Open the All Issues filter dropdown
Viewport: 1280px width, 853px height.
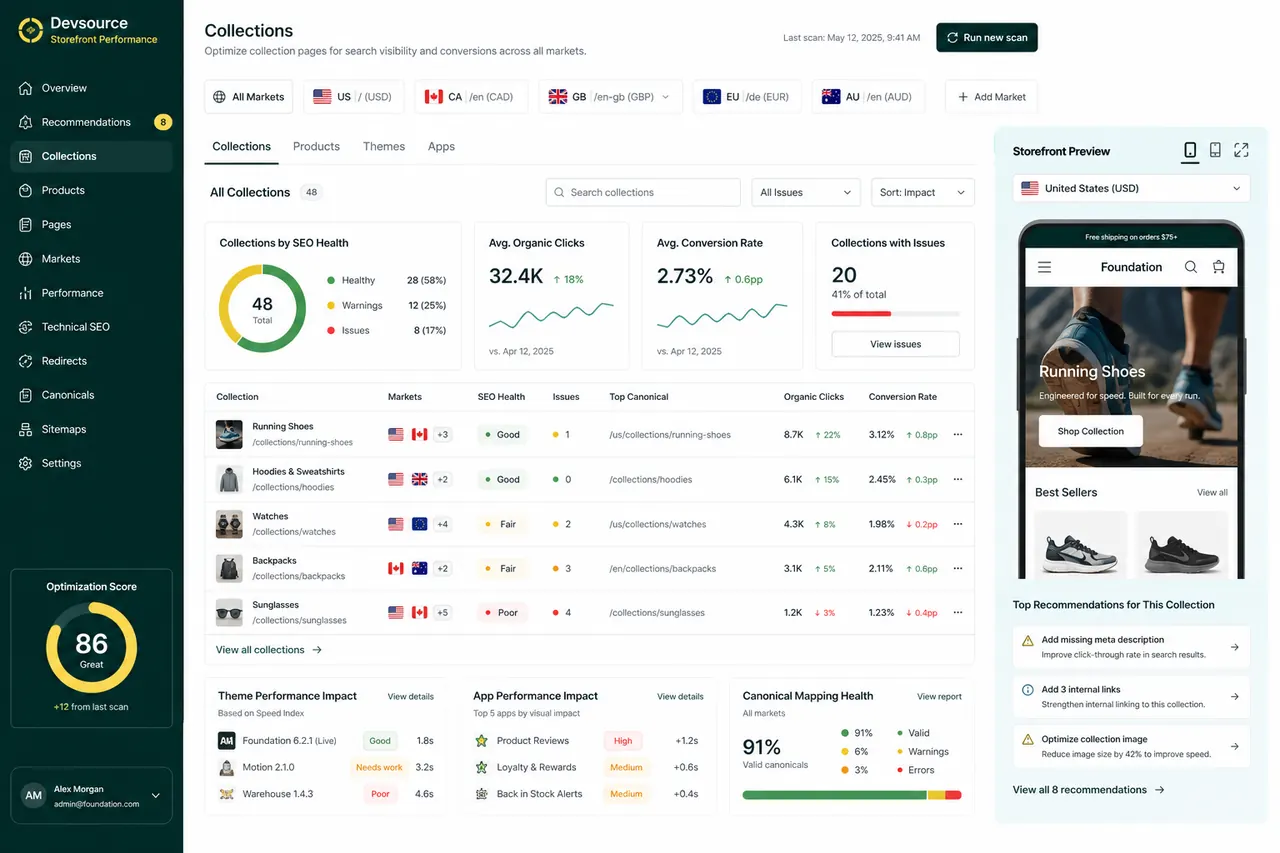806,192
